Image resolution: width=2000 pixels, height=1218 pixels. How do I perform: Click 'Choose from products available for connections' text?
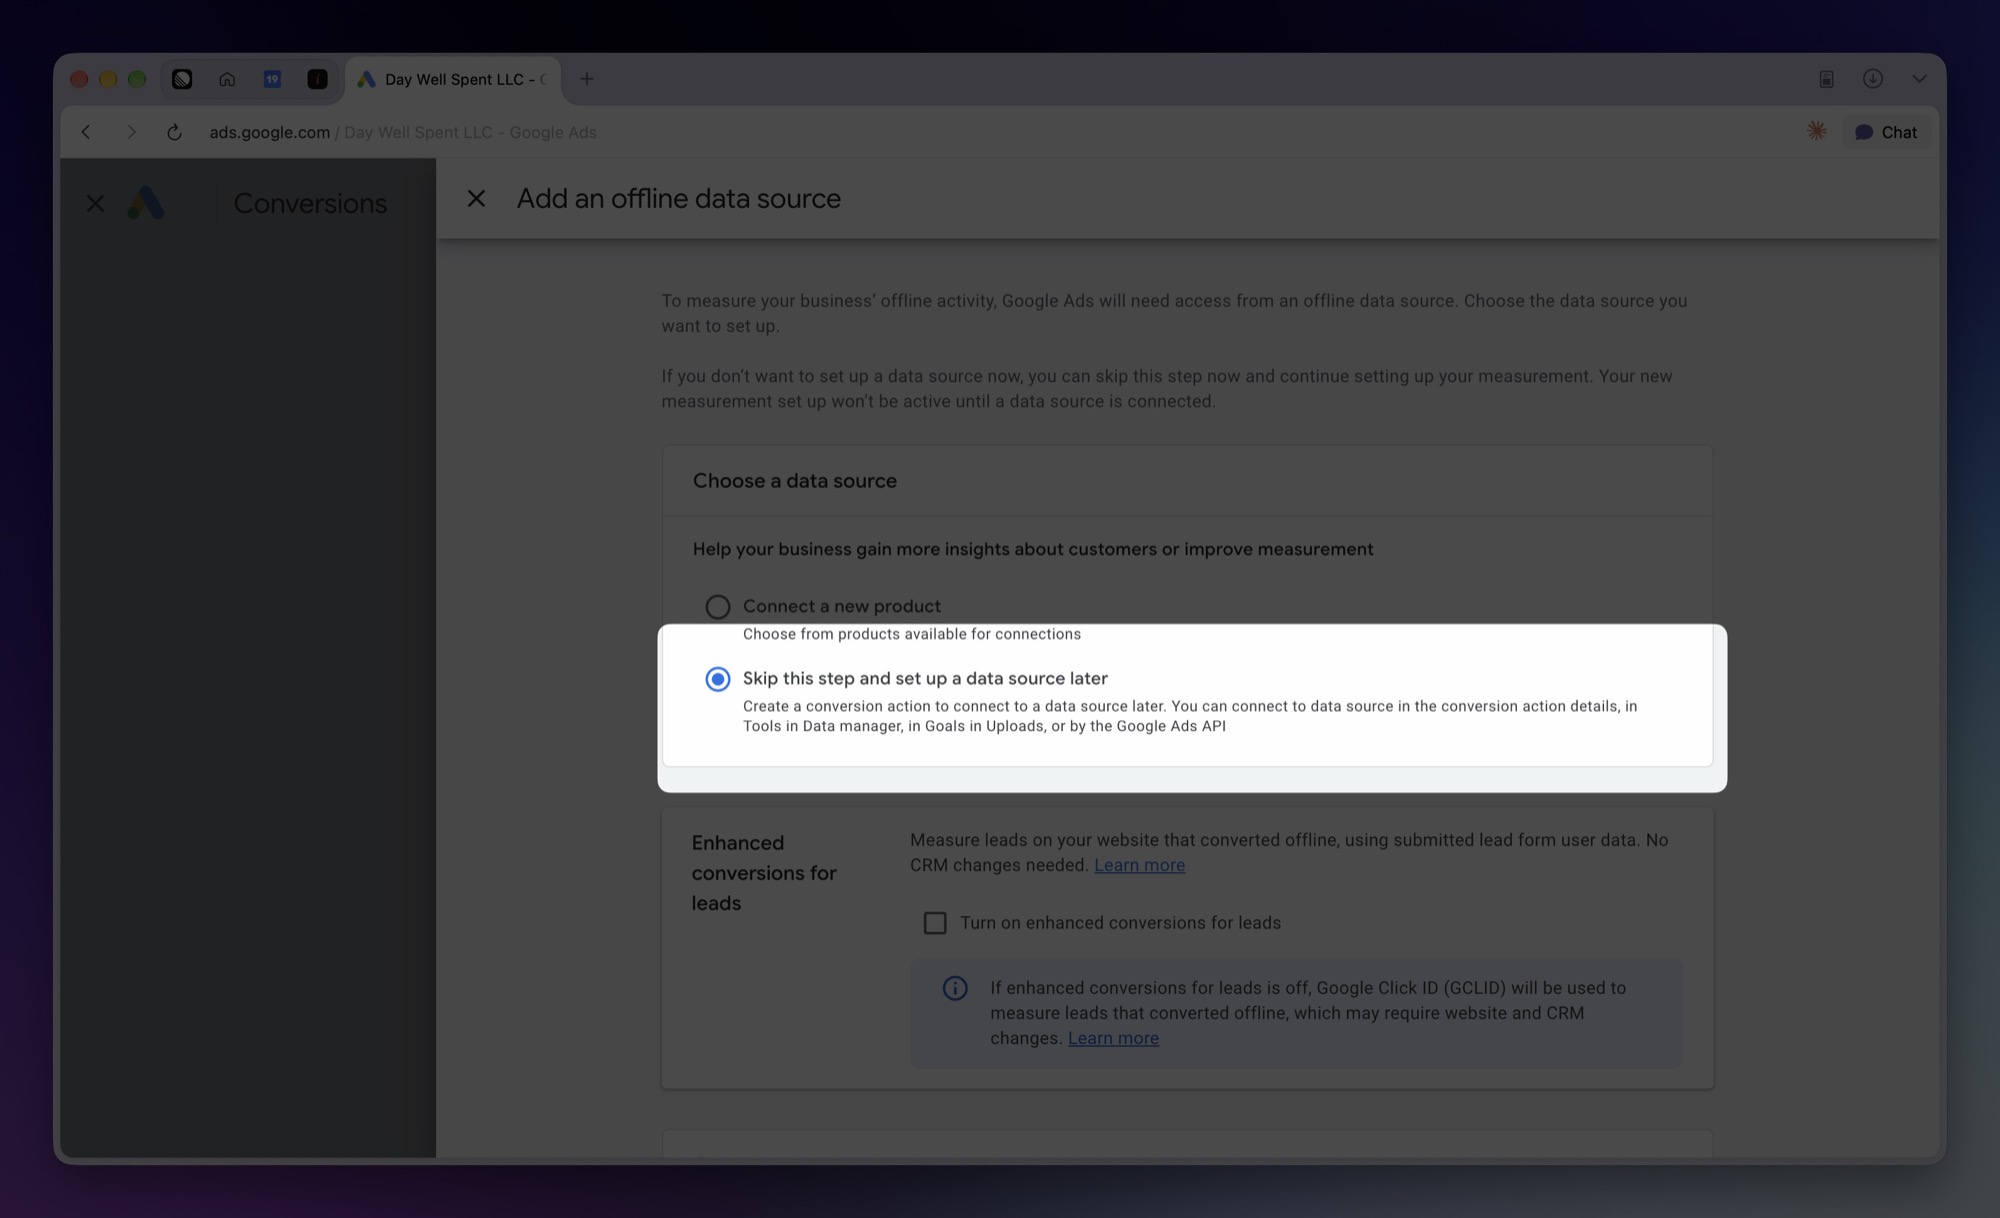coord(912,634)
